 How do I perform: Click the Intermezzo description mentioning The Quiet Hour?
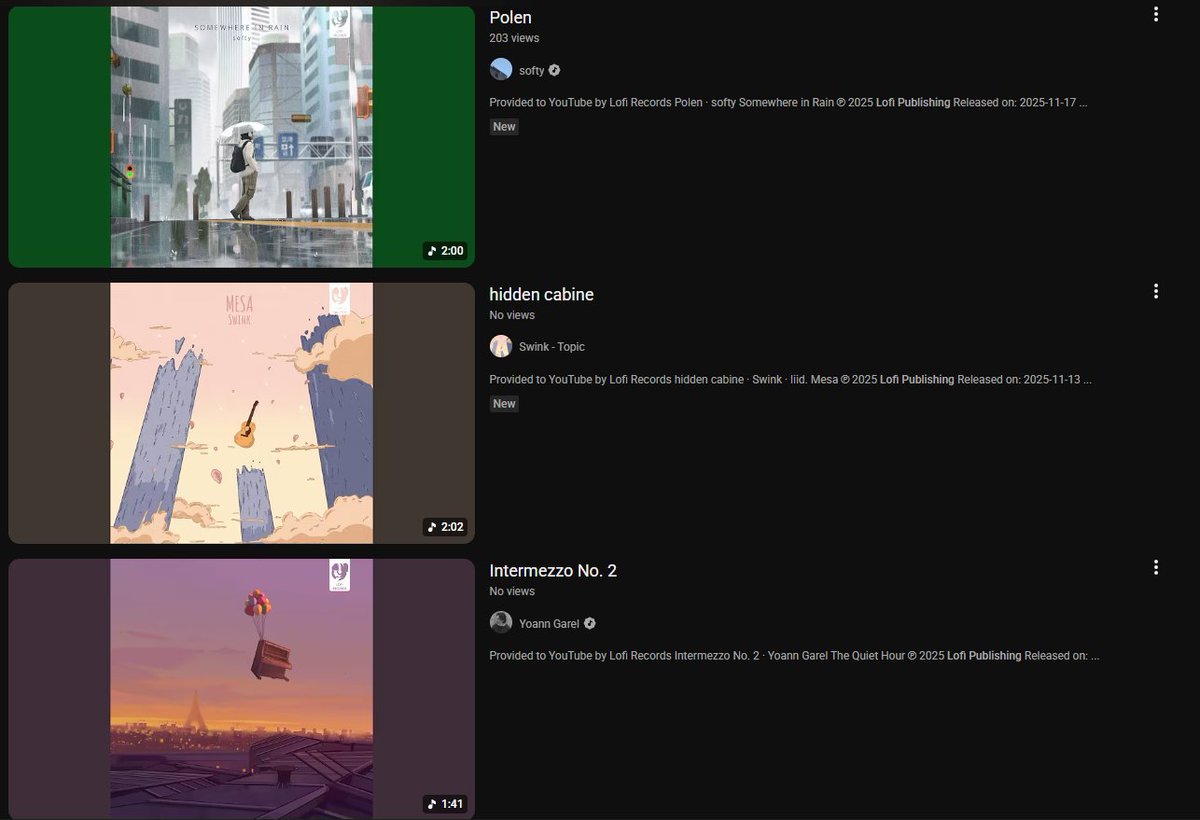[x=794, y=656]
